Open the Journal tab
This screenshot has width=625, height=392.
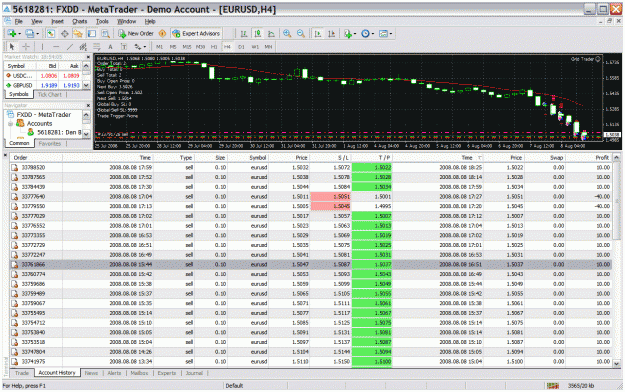tap(194, 373)
